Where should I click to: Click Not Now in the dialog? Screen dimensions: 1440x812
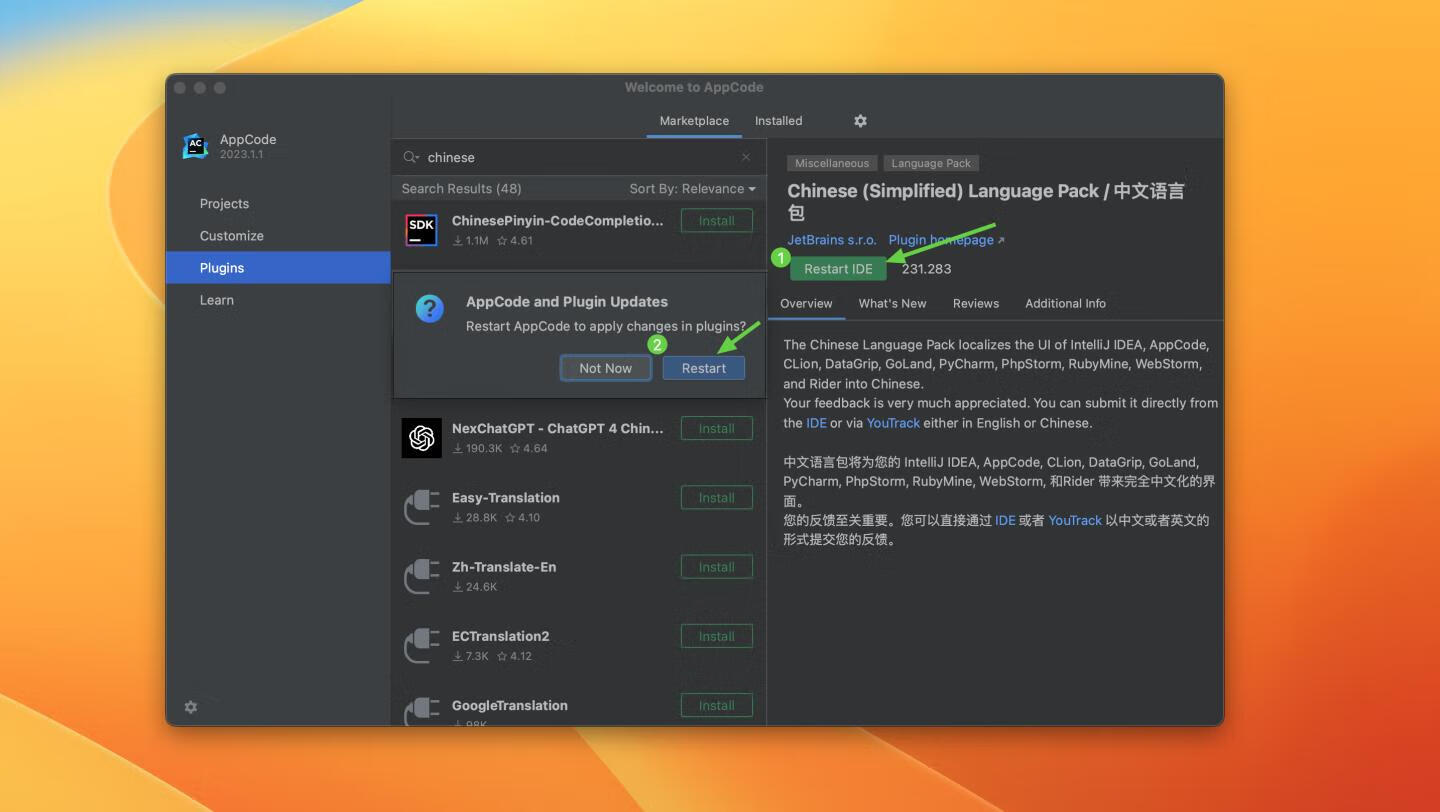coord(605,368)
